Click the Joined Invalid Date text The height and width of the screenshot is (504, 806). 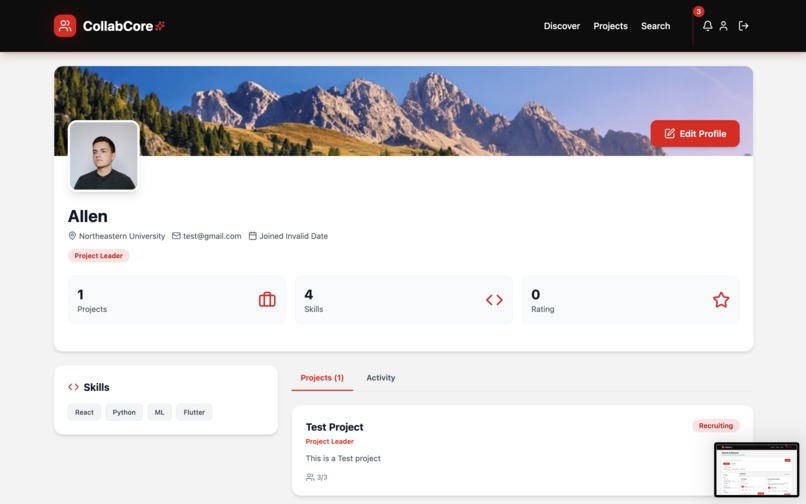click(294, 236)
